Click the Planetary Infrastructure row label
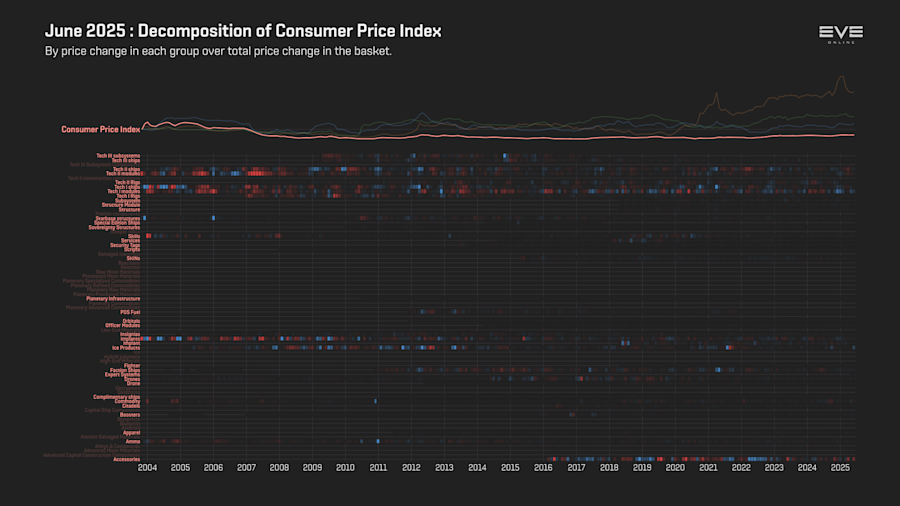The image size is (900, 506). 113,299
